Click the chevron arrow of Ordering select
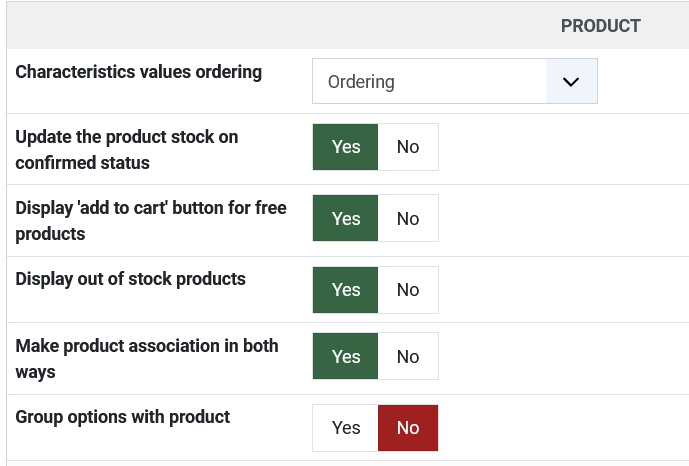Image resolution: width=689 pixels, height=466 pixels. click(571, 82)
